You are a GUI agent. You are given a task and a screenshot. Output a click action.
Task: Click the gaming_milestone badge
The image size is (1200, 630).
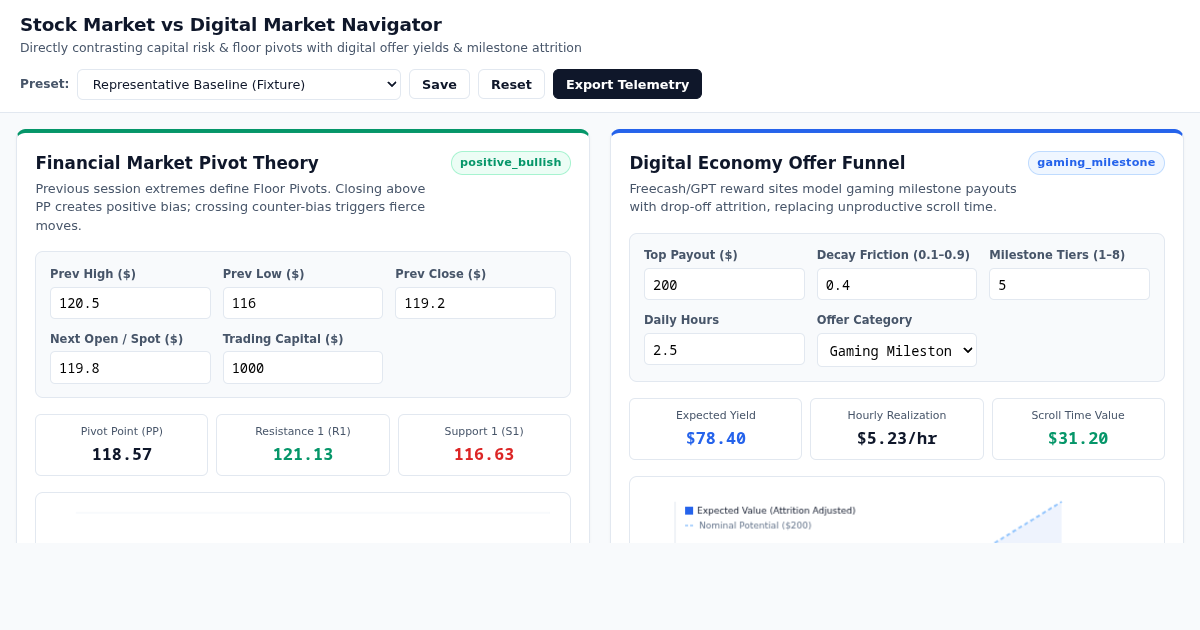tap(1096, 163)
